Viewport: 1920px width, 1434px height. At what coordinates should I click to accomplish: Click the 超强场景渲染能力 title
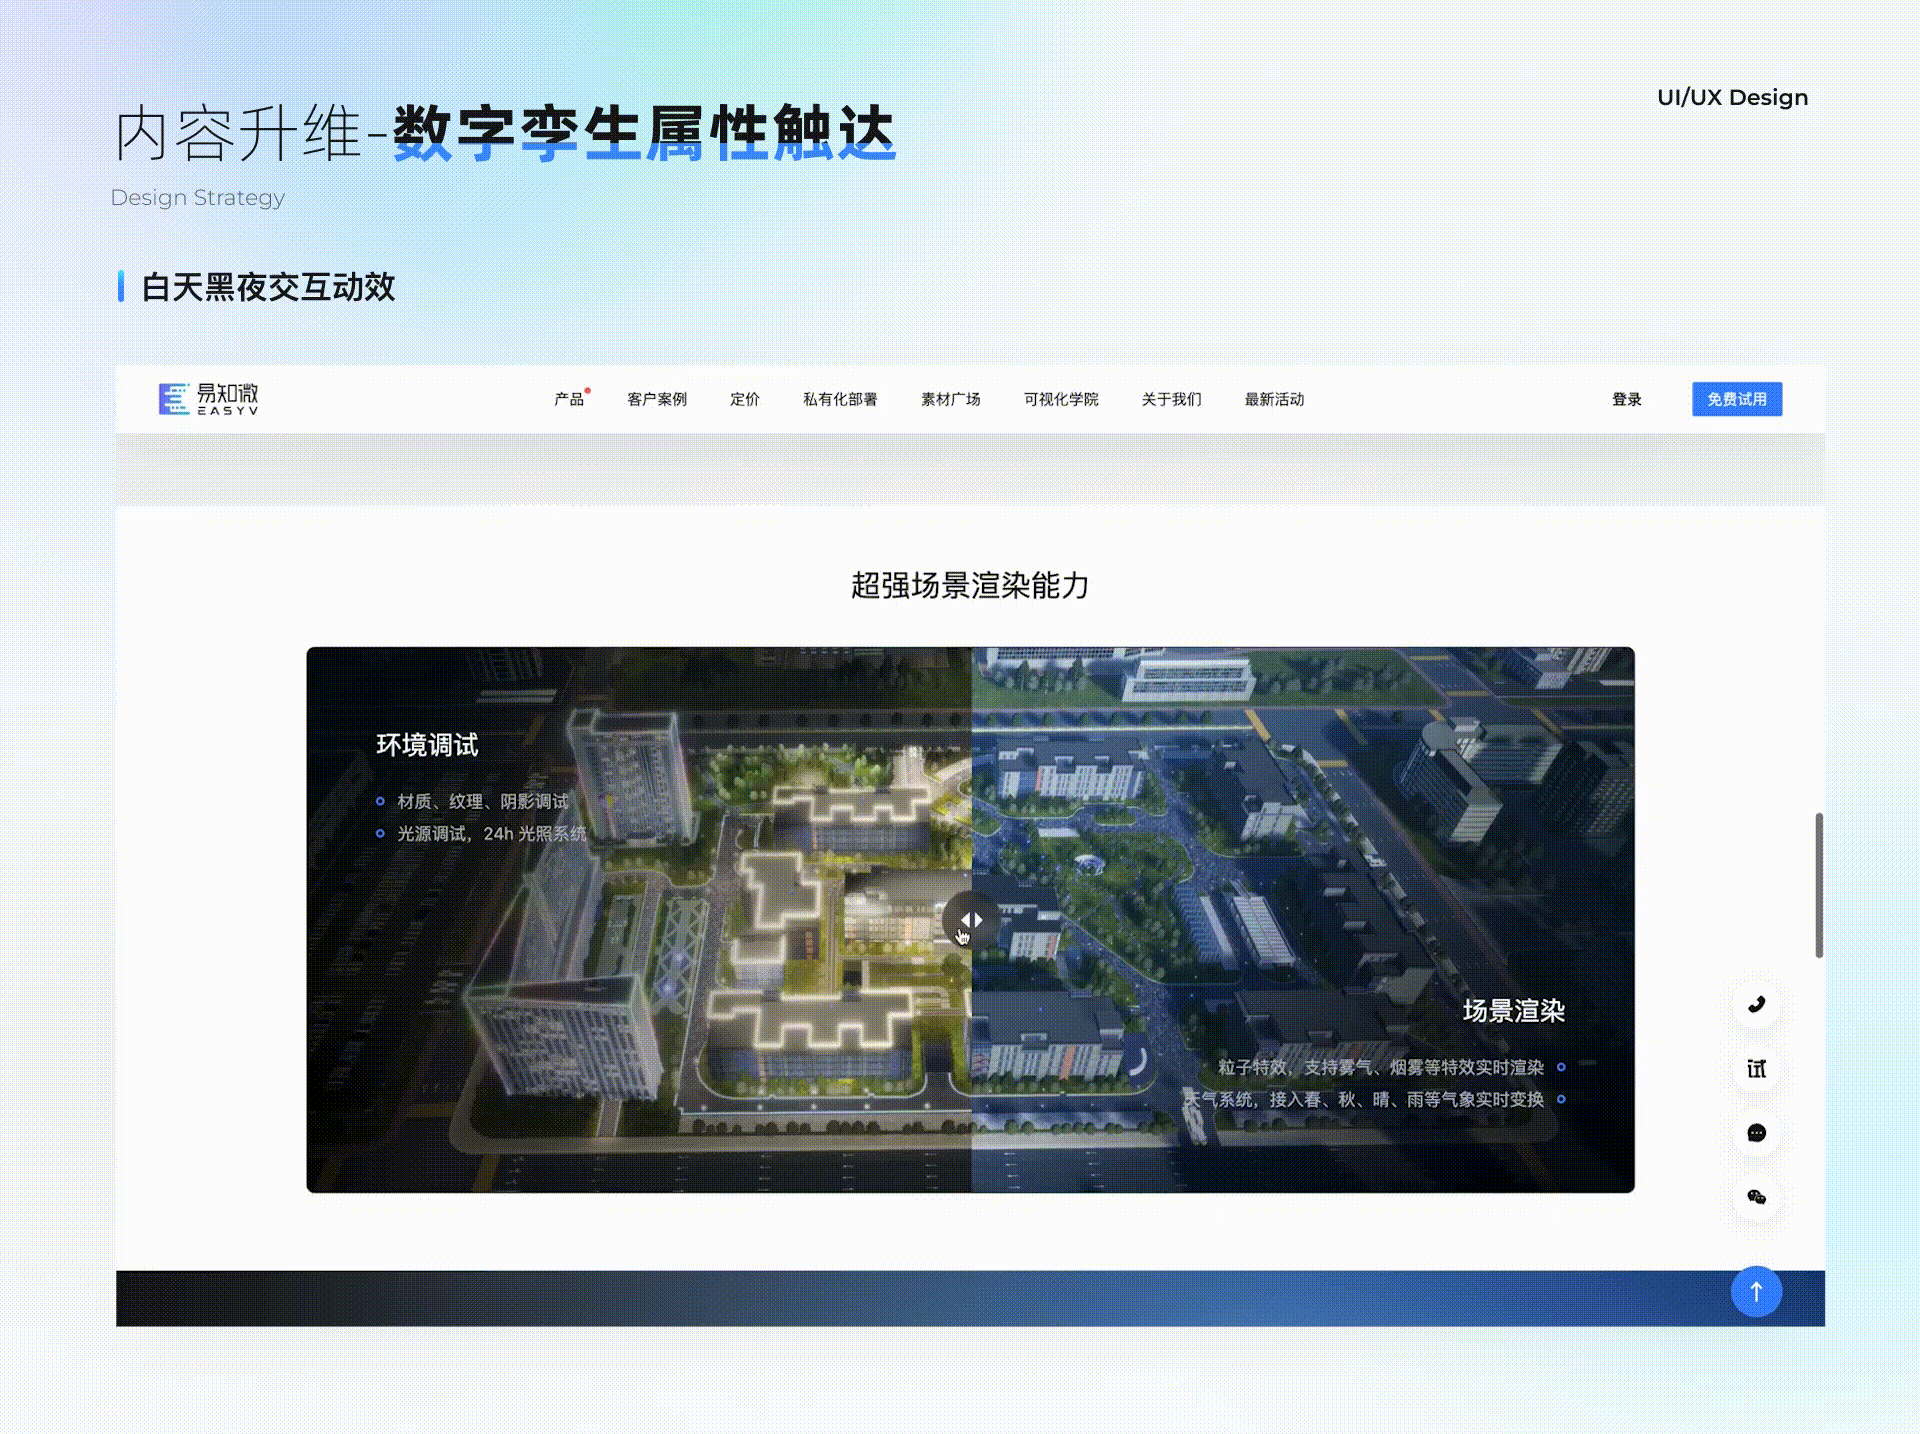(x=970, y=585)
